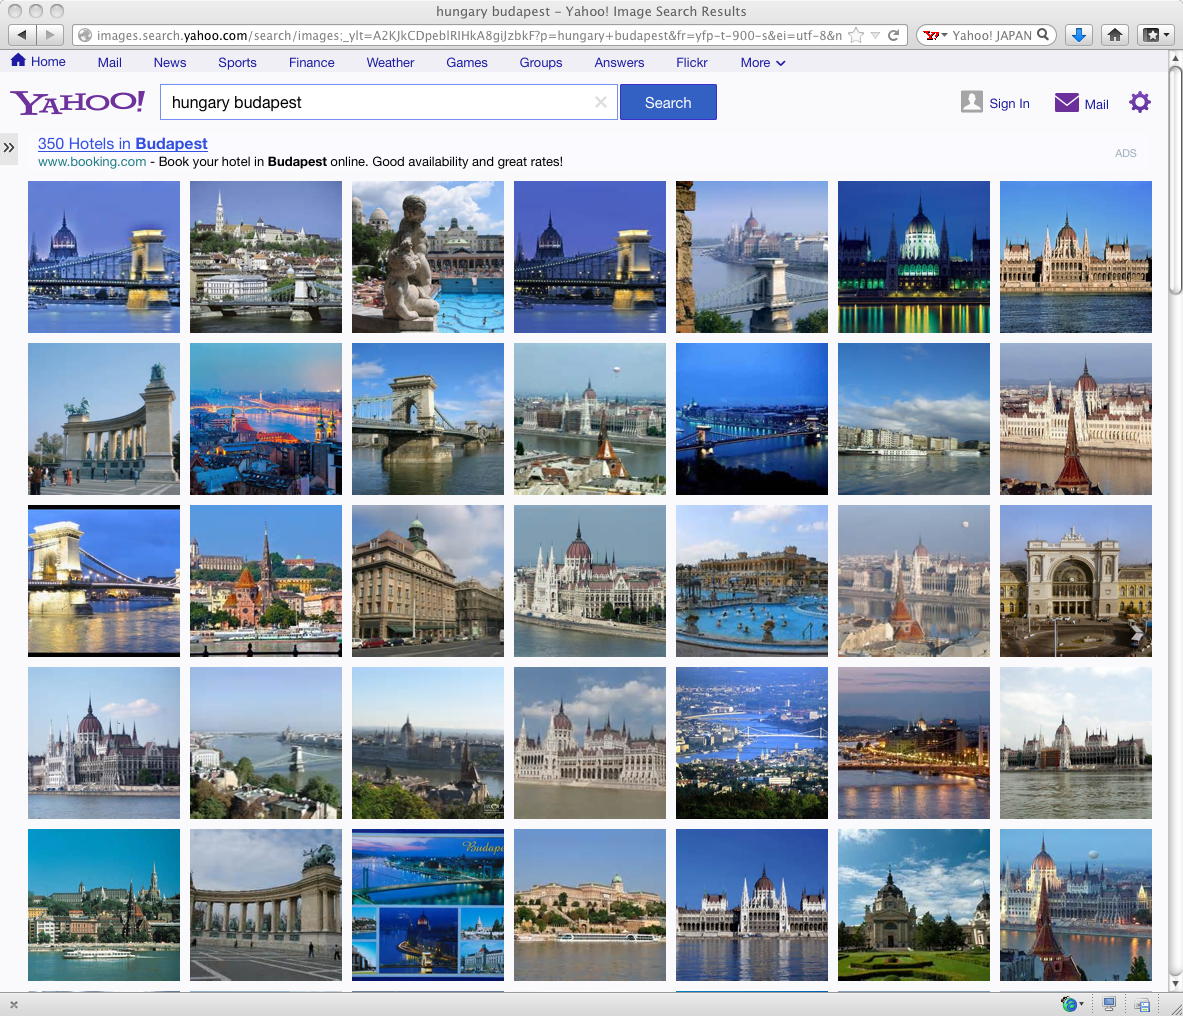Open thumbnail of green-lit Parliament at night

(x=914, y=256)
